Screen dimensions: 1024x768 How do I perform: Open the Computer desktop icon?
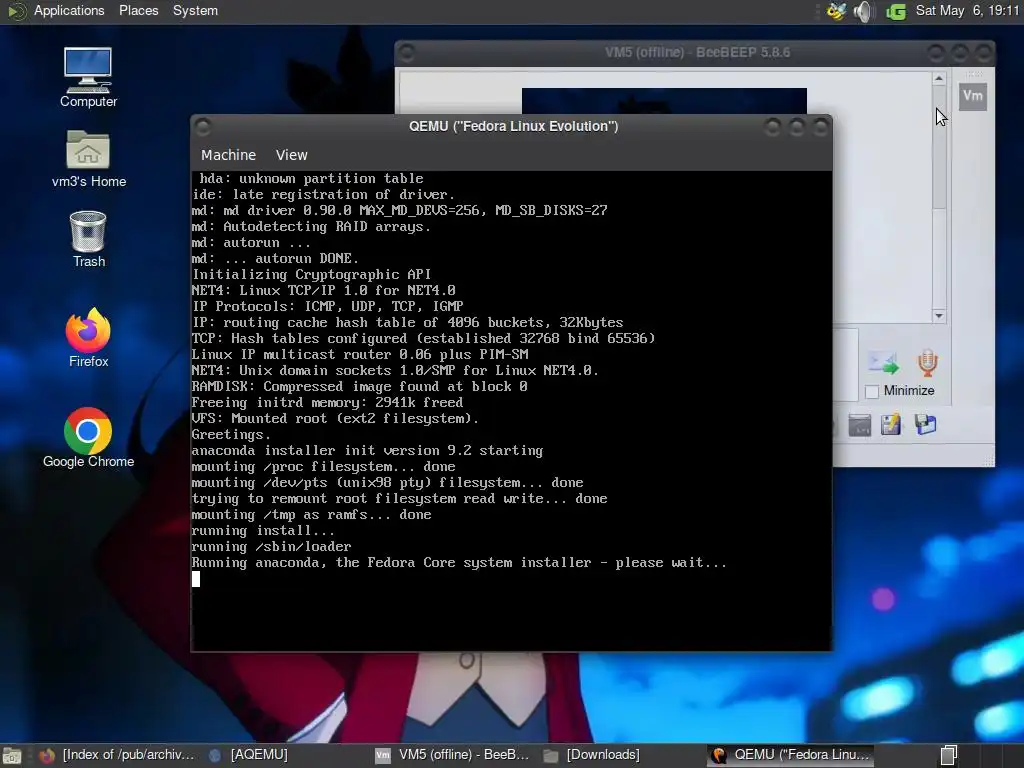pyautogui.click(x=88, y=77)
